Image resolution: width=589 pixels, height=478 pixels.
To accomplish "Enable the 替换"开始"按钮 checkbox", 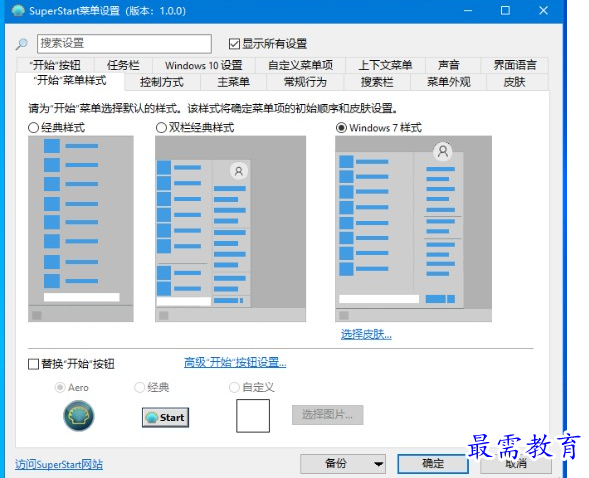I will pos(33,364).
